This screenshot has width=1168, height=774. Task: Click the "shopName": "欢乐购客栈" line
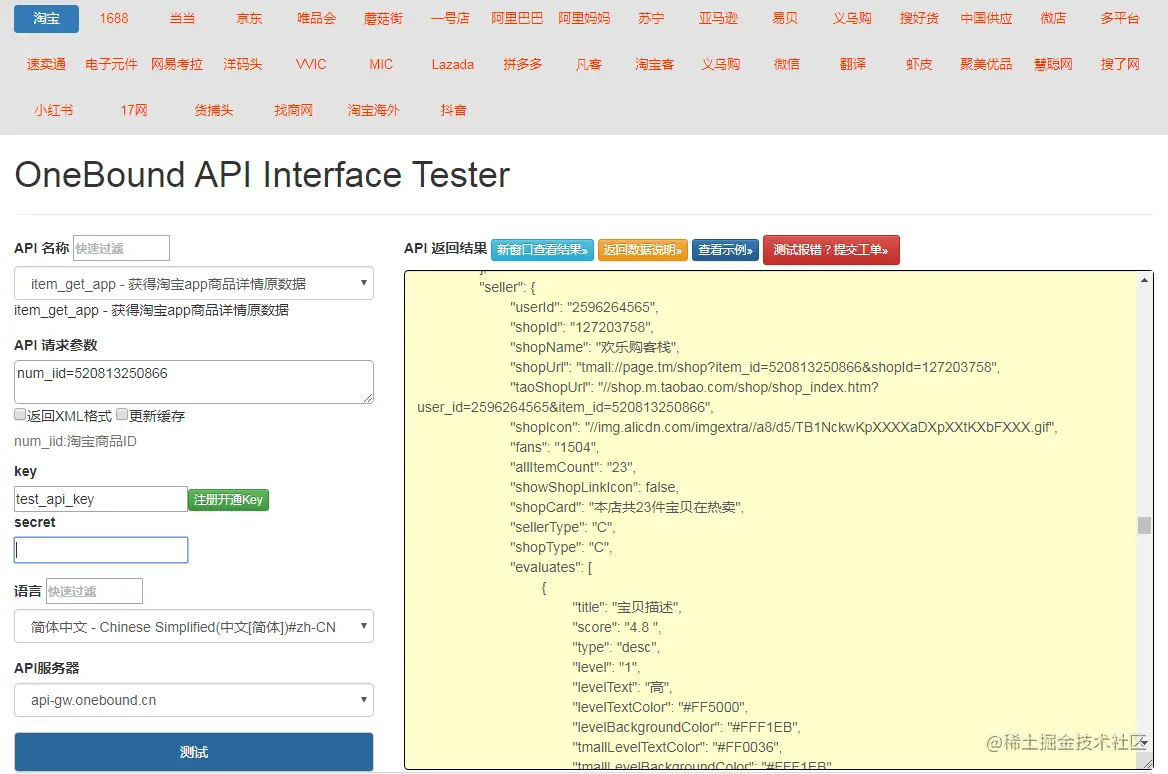coord(594,347)
